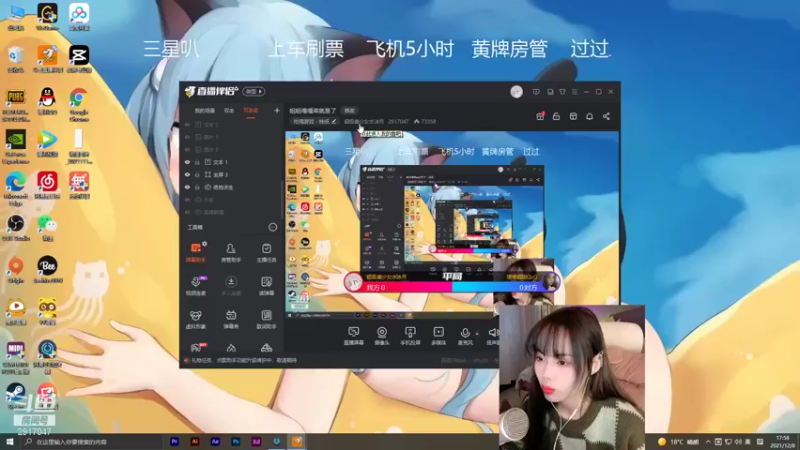The image size is (800, 450).
Task: Open the notification bell in stream header
Action: tap(589, 116)
